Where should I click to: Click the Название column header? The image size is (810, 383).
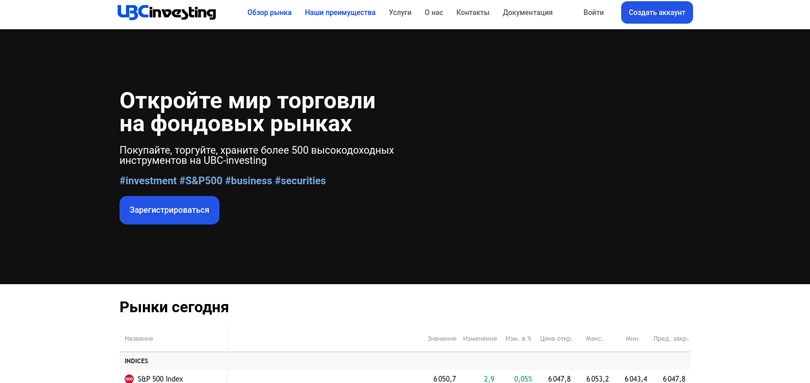(138, 339)
